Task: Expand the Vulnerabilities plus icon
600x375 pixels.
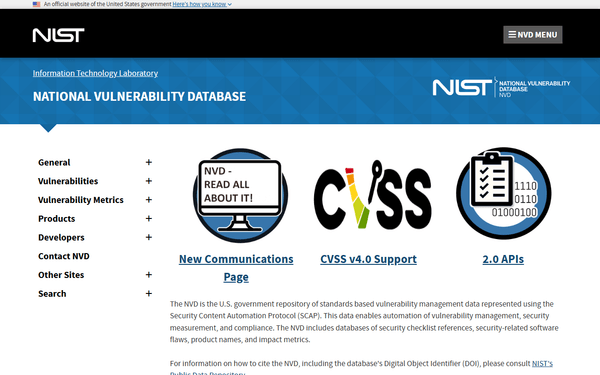Action: tap(149, 181)
